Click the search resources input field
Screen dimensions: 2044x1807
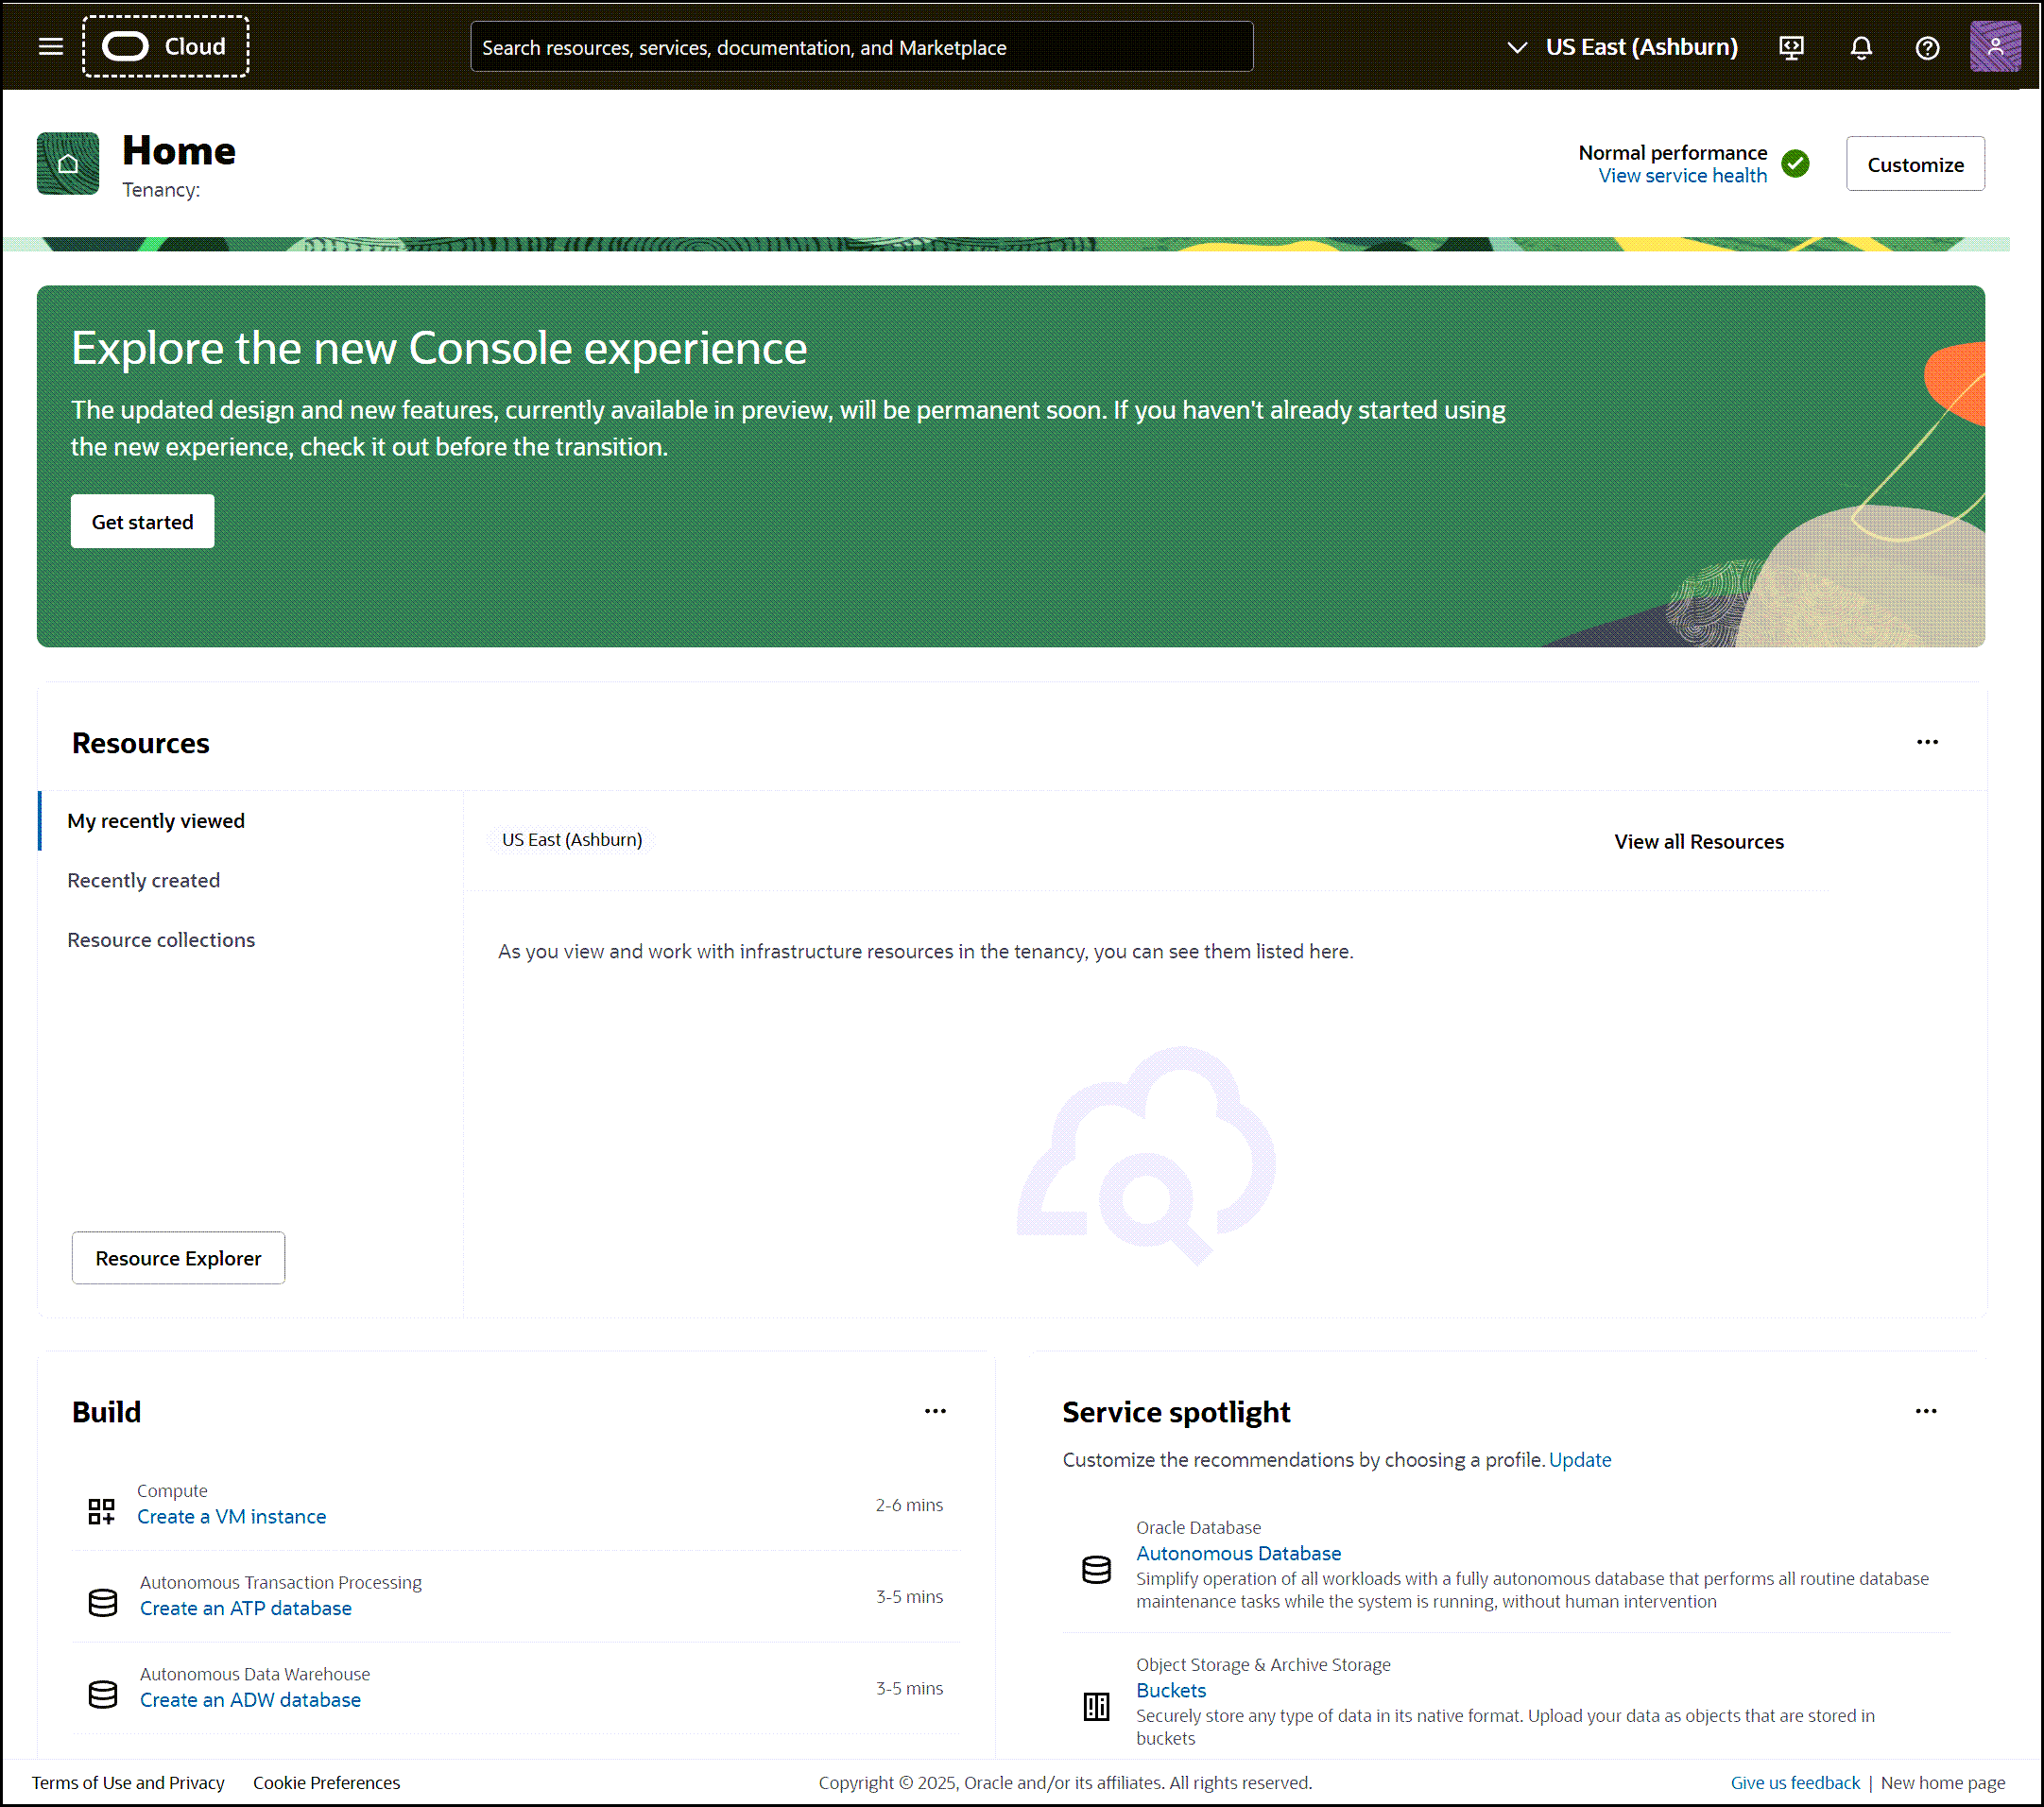tap(861, 47)
